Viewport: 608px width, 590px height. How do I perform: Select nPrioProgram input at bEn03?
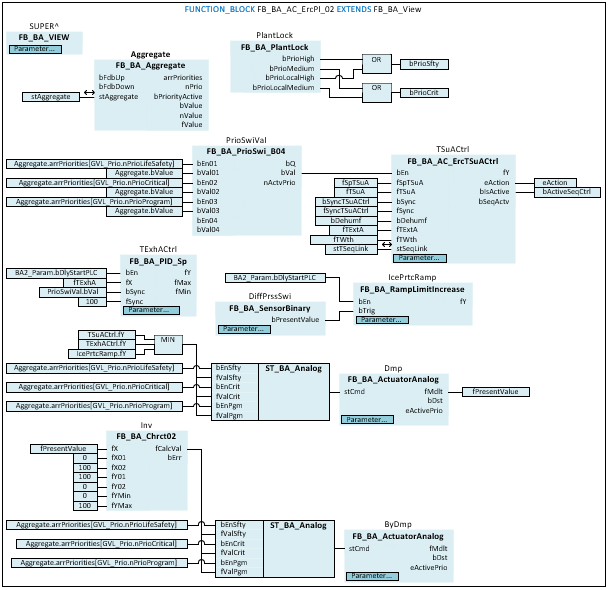[x=94, y=202]
